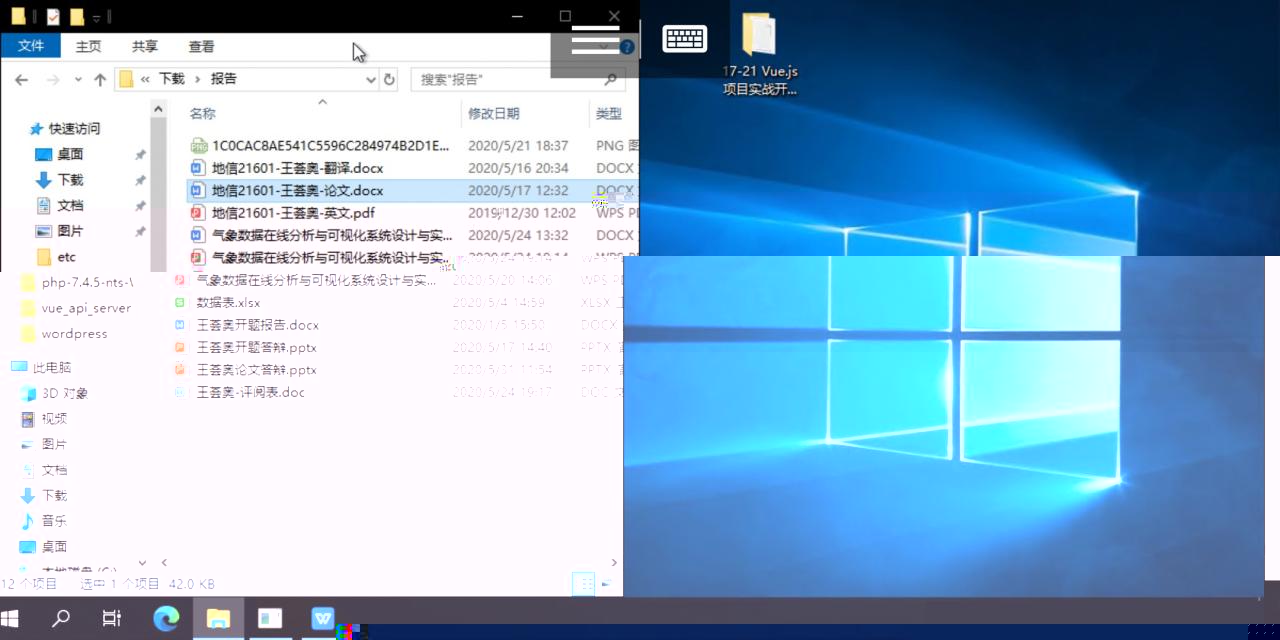Expand the recent locations dropdown
The image size is (1280, 640).
click(x=78, y=79)
